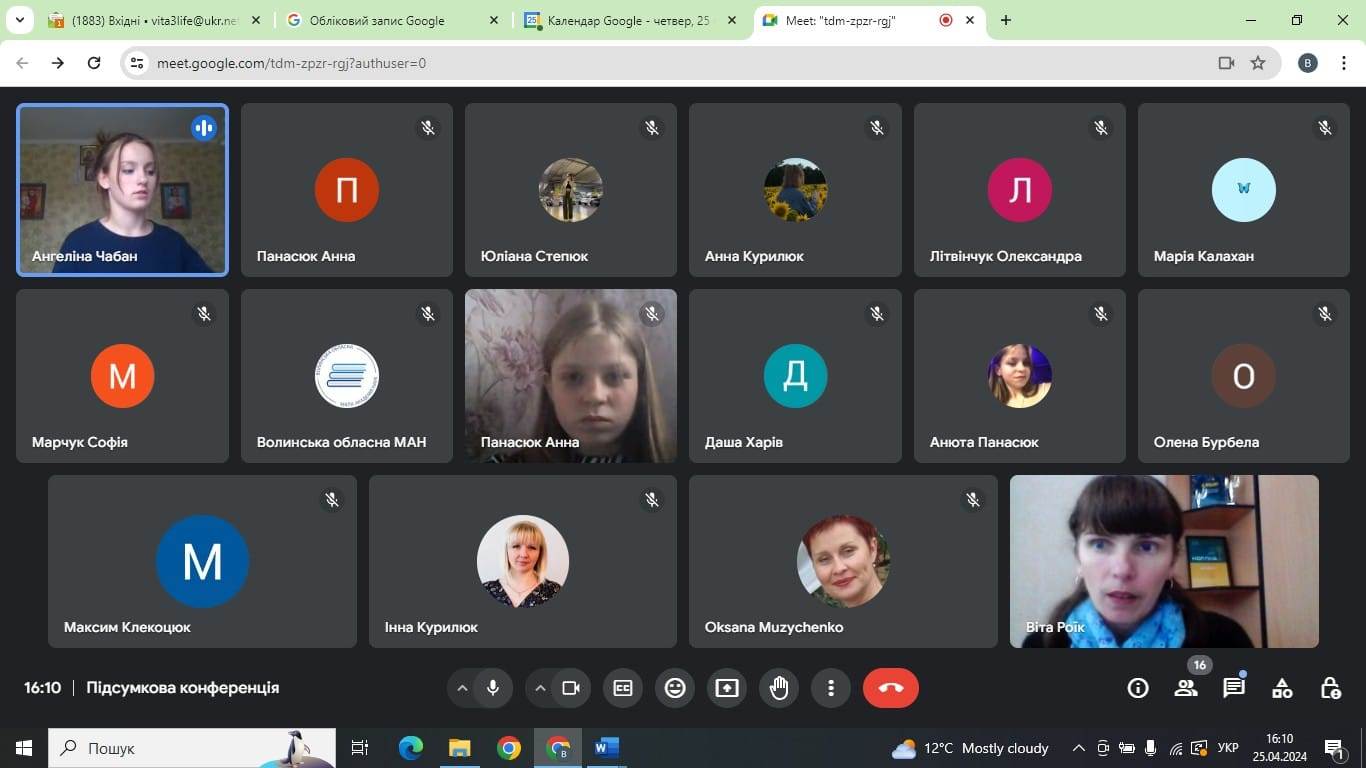Switch to the Обліковий запис Google tab
Screen dimensions: 1366x768
click(x=390, y=20)
